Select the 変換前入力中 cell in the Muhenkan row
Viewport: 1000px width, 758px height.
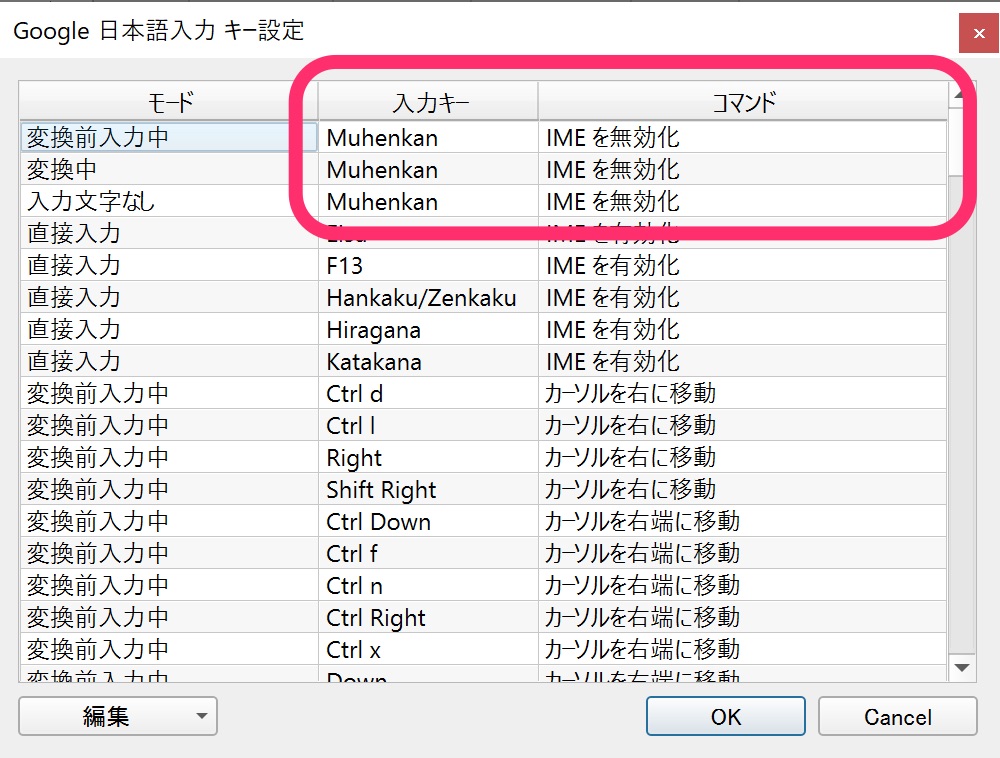(x=169, y=137)
